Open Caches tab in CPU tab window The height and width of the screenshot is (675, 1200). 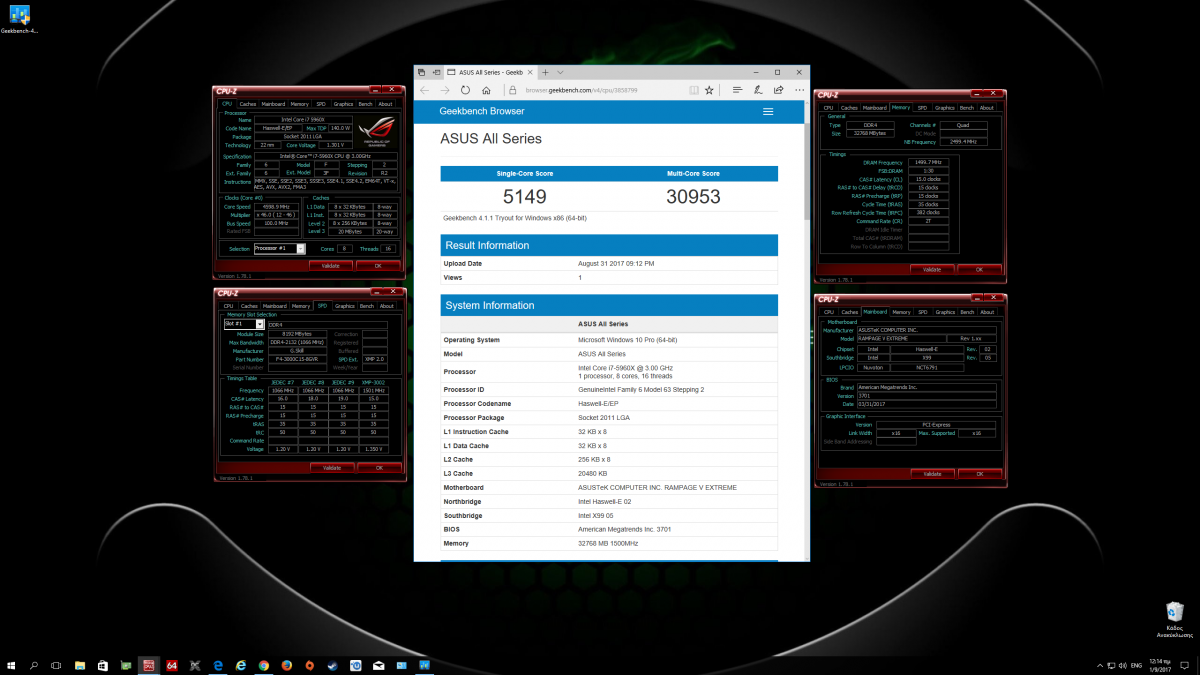coord(248,104)
